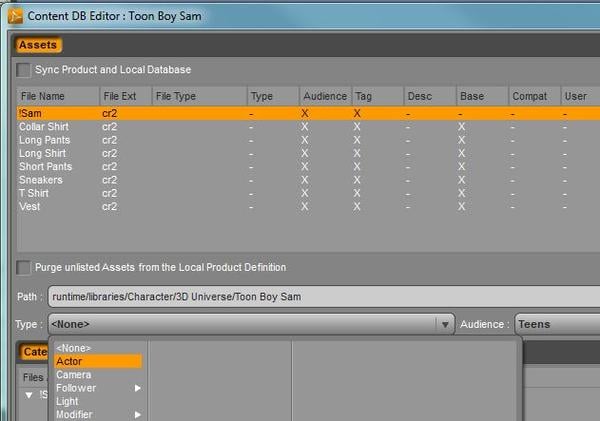Select the Sneakers asset row
Viewport: 600px width, 421px height.
(308, 180)
